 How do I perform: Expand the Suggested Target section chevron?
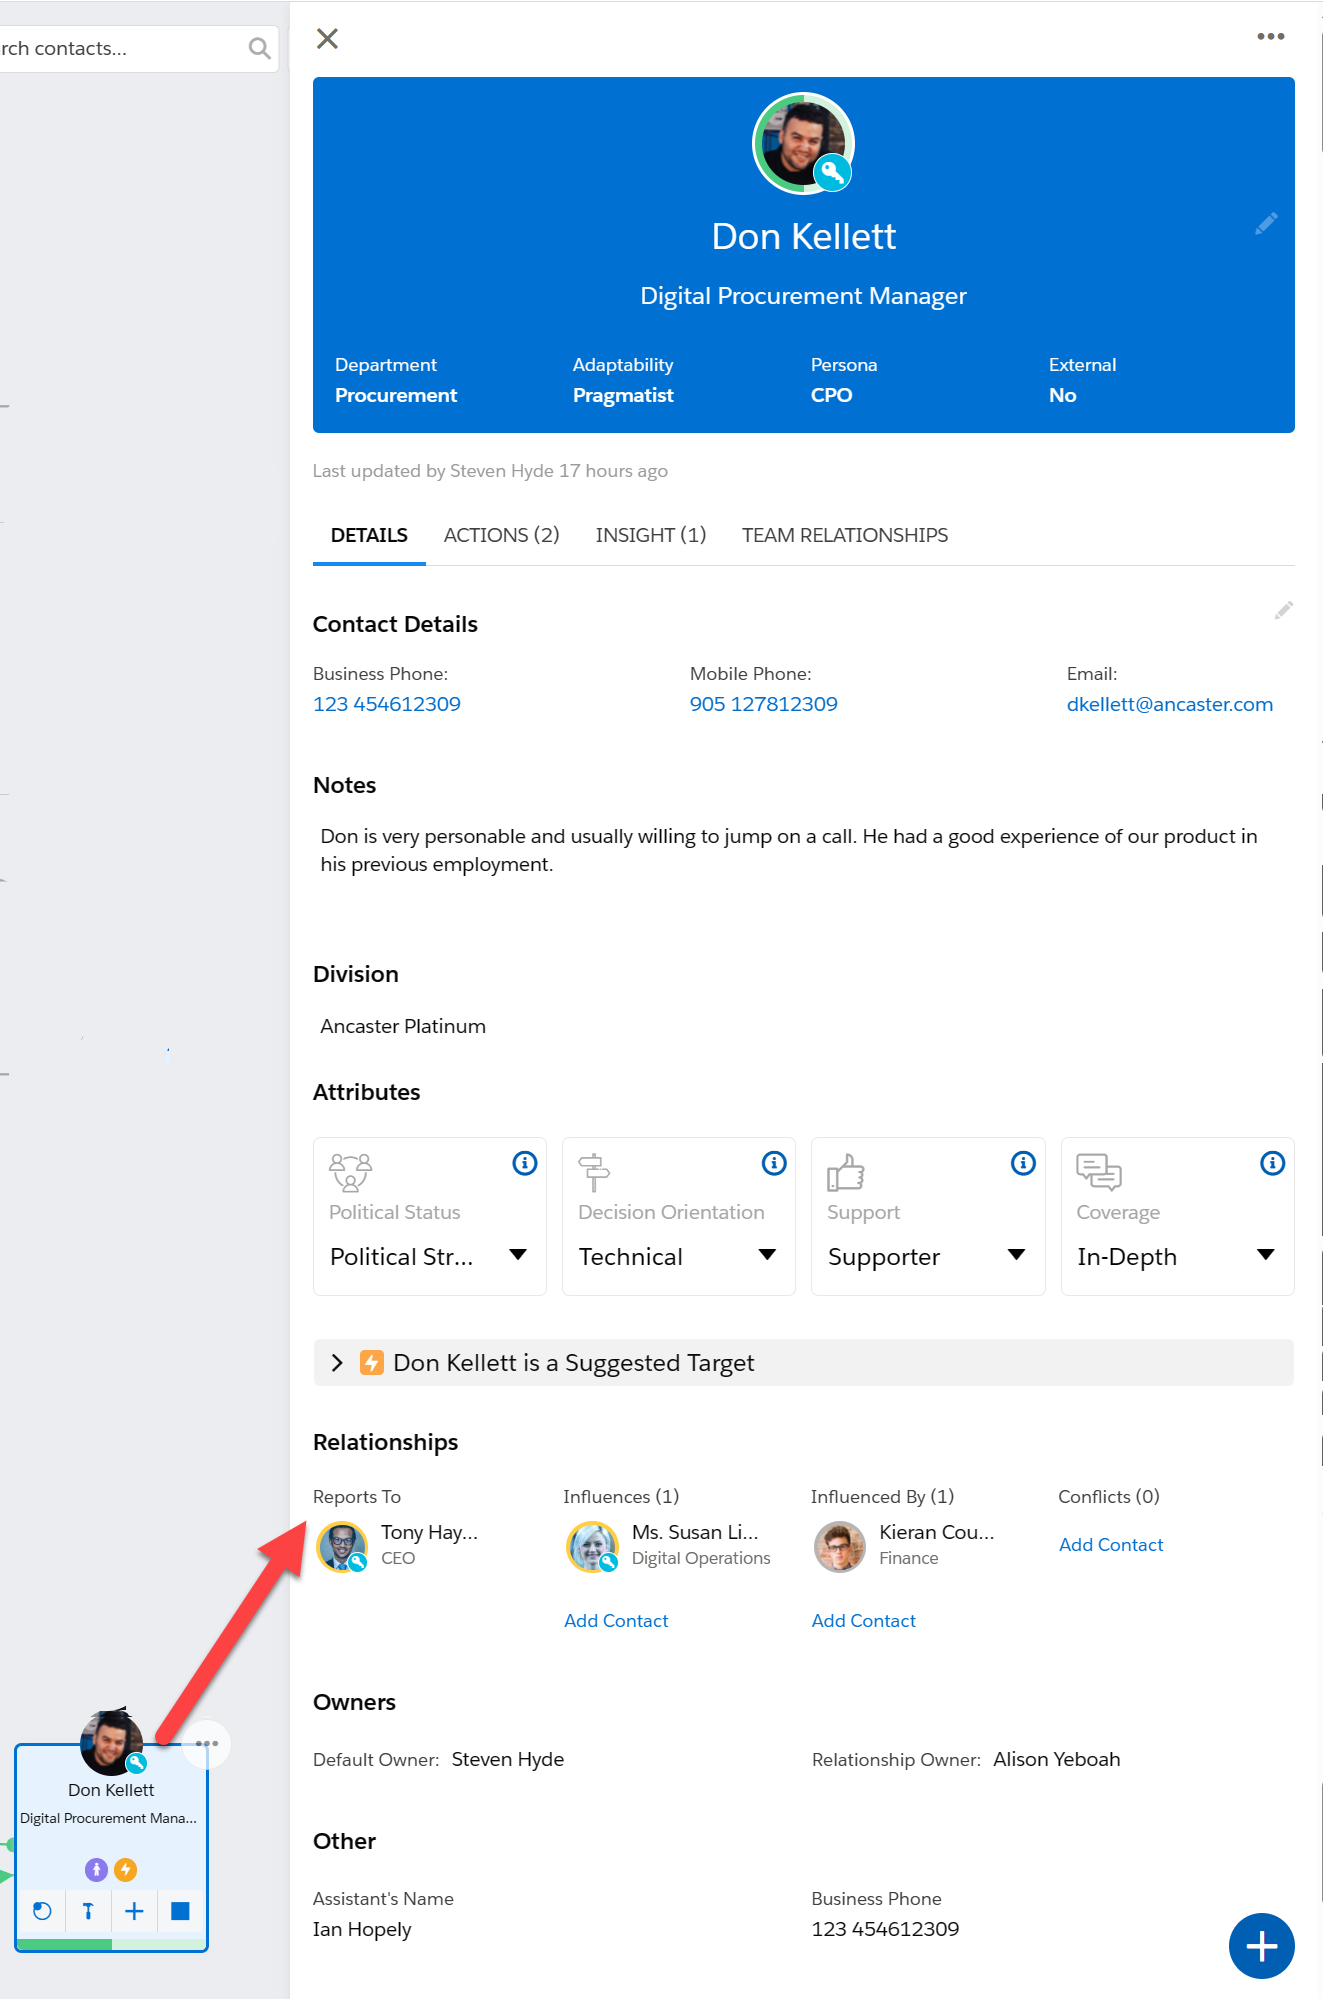click(337, 1363)
